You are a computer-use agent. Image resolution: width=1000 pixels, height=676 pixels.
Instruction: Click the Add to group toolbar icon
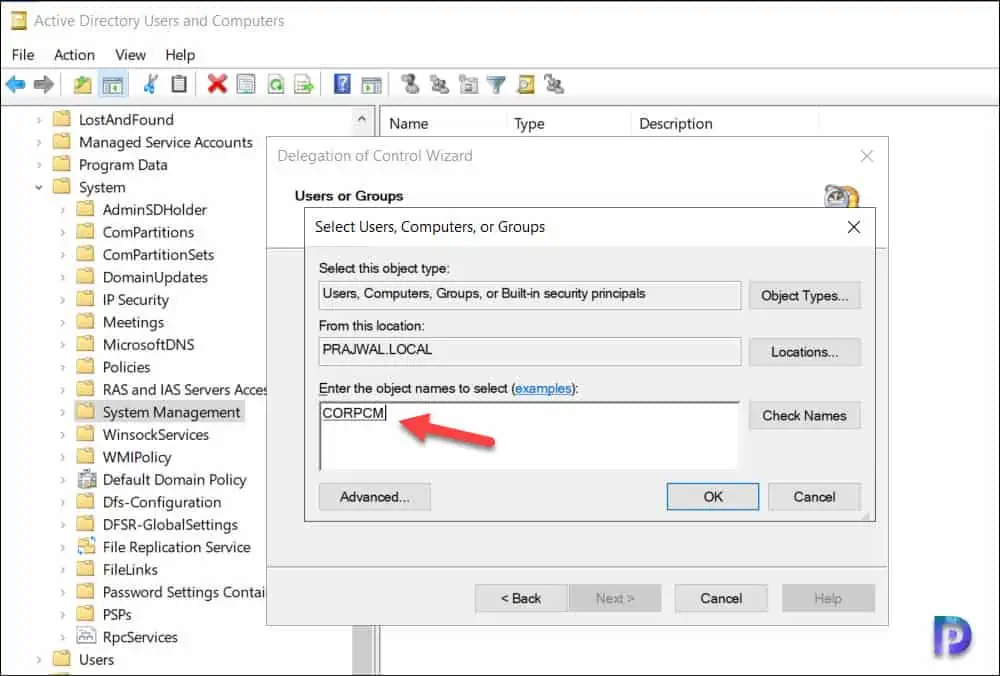[x=554, y=84]
